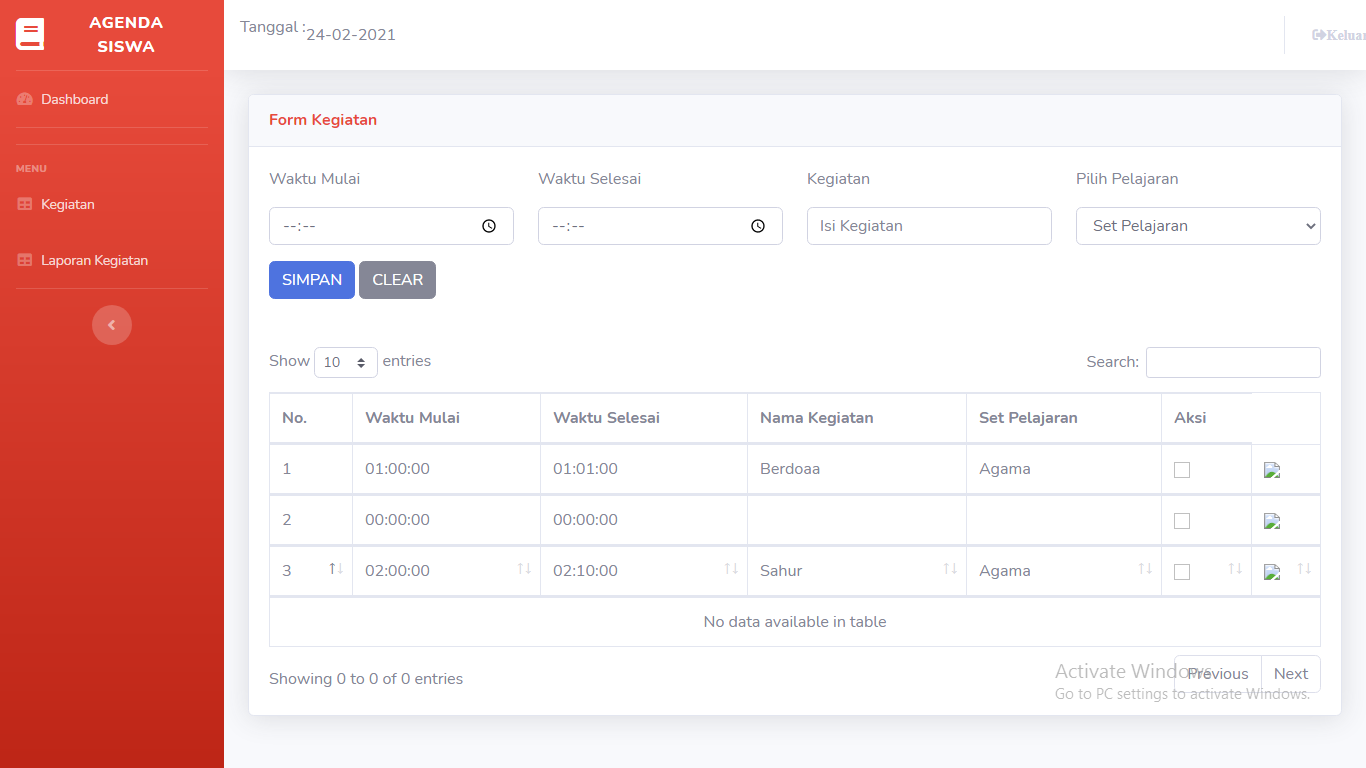Go to Previous page of table
1366x768 pixels.
point(1217,674)
